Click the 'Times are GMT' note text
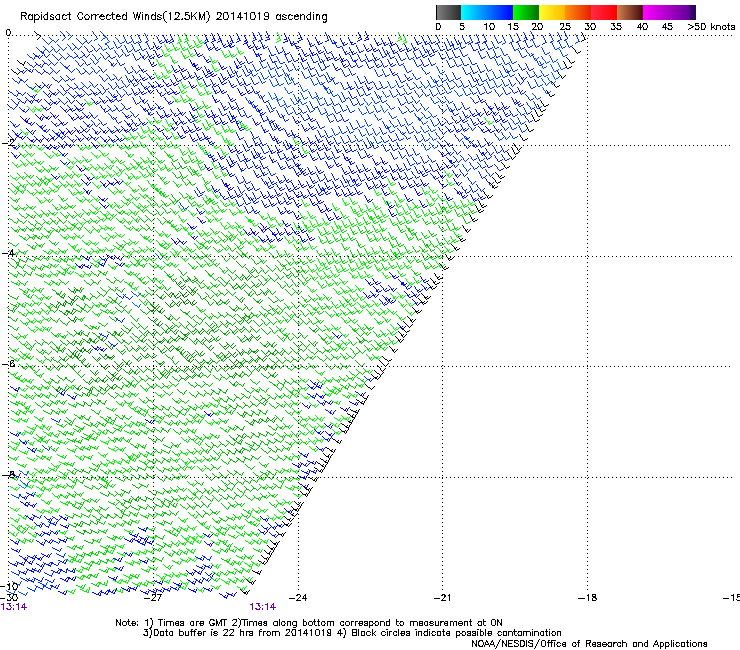 coord(193,623)
